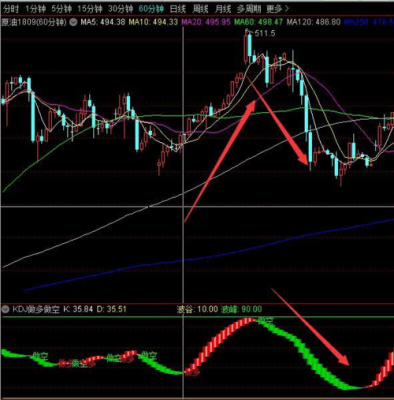
Task: Expand the 更多 > menu
Action: coord(277,9)
